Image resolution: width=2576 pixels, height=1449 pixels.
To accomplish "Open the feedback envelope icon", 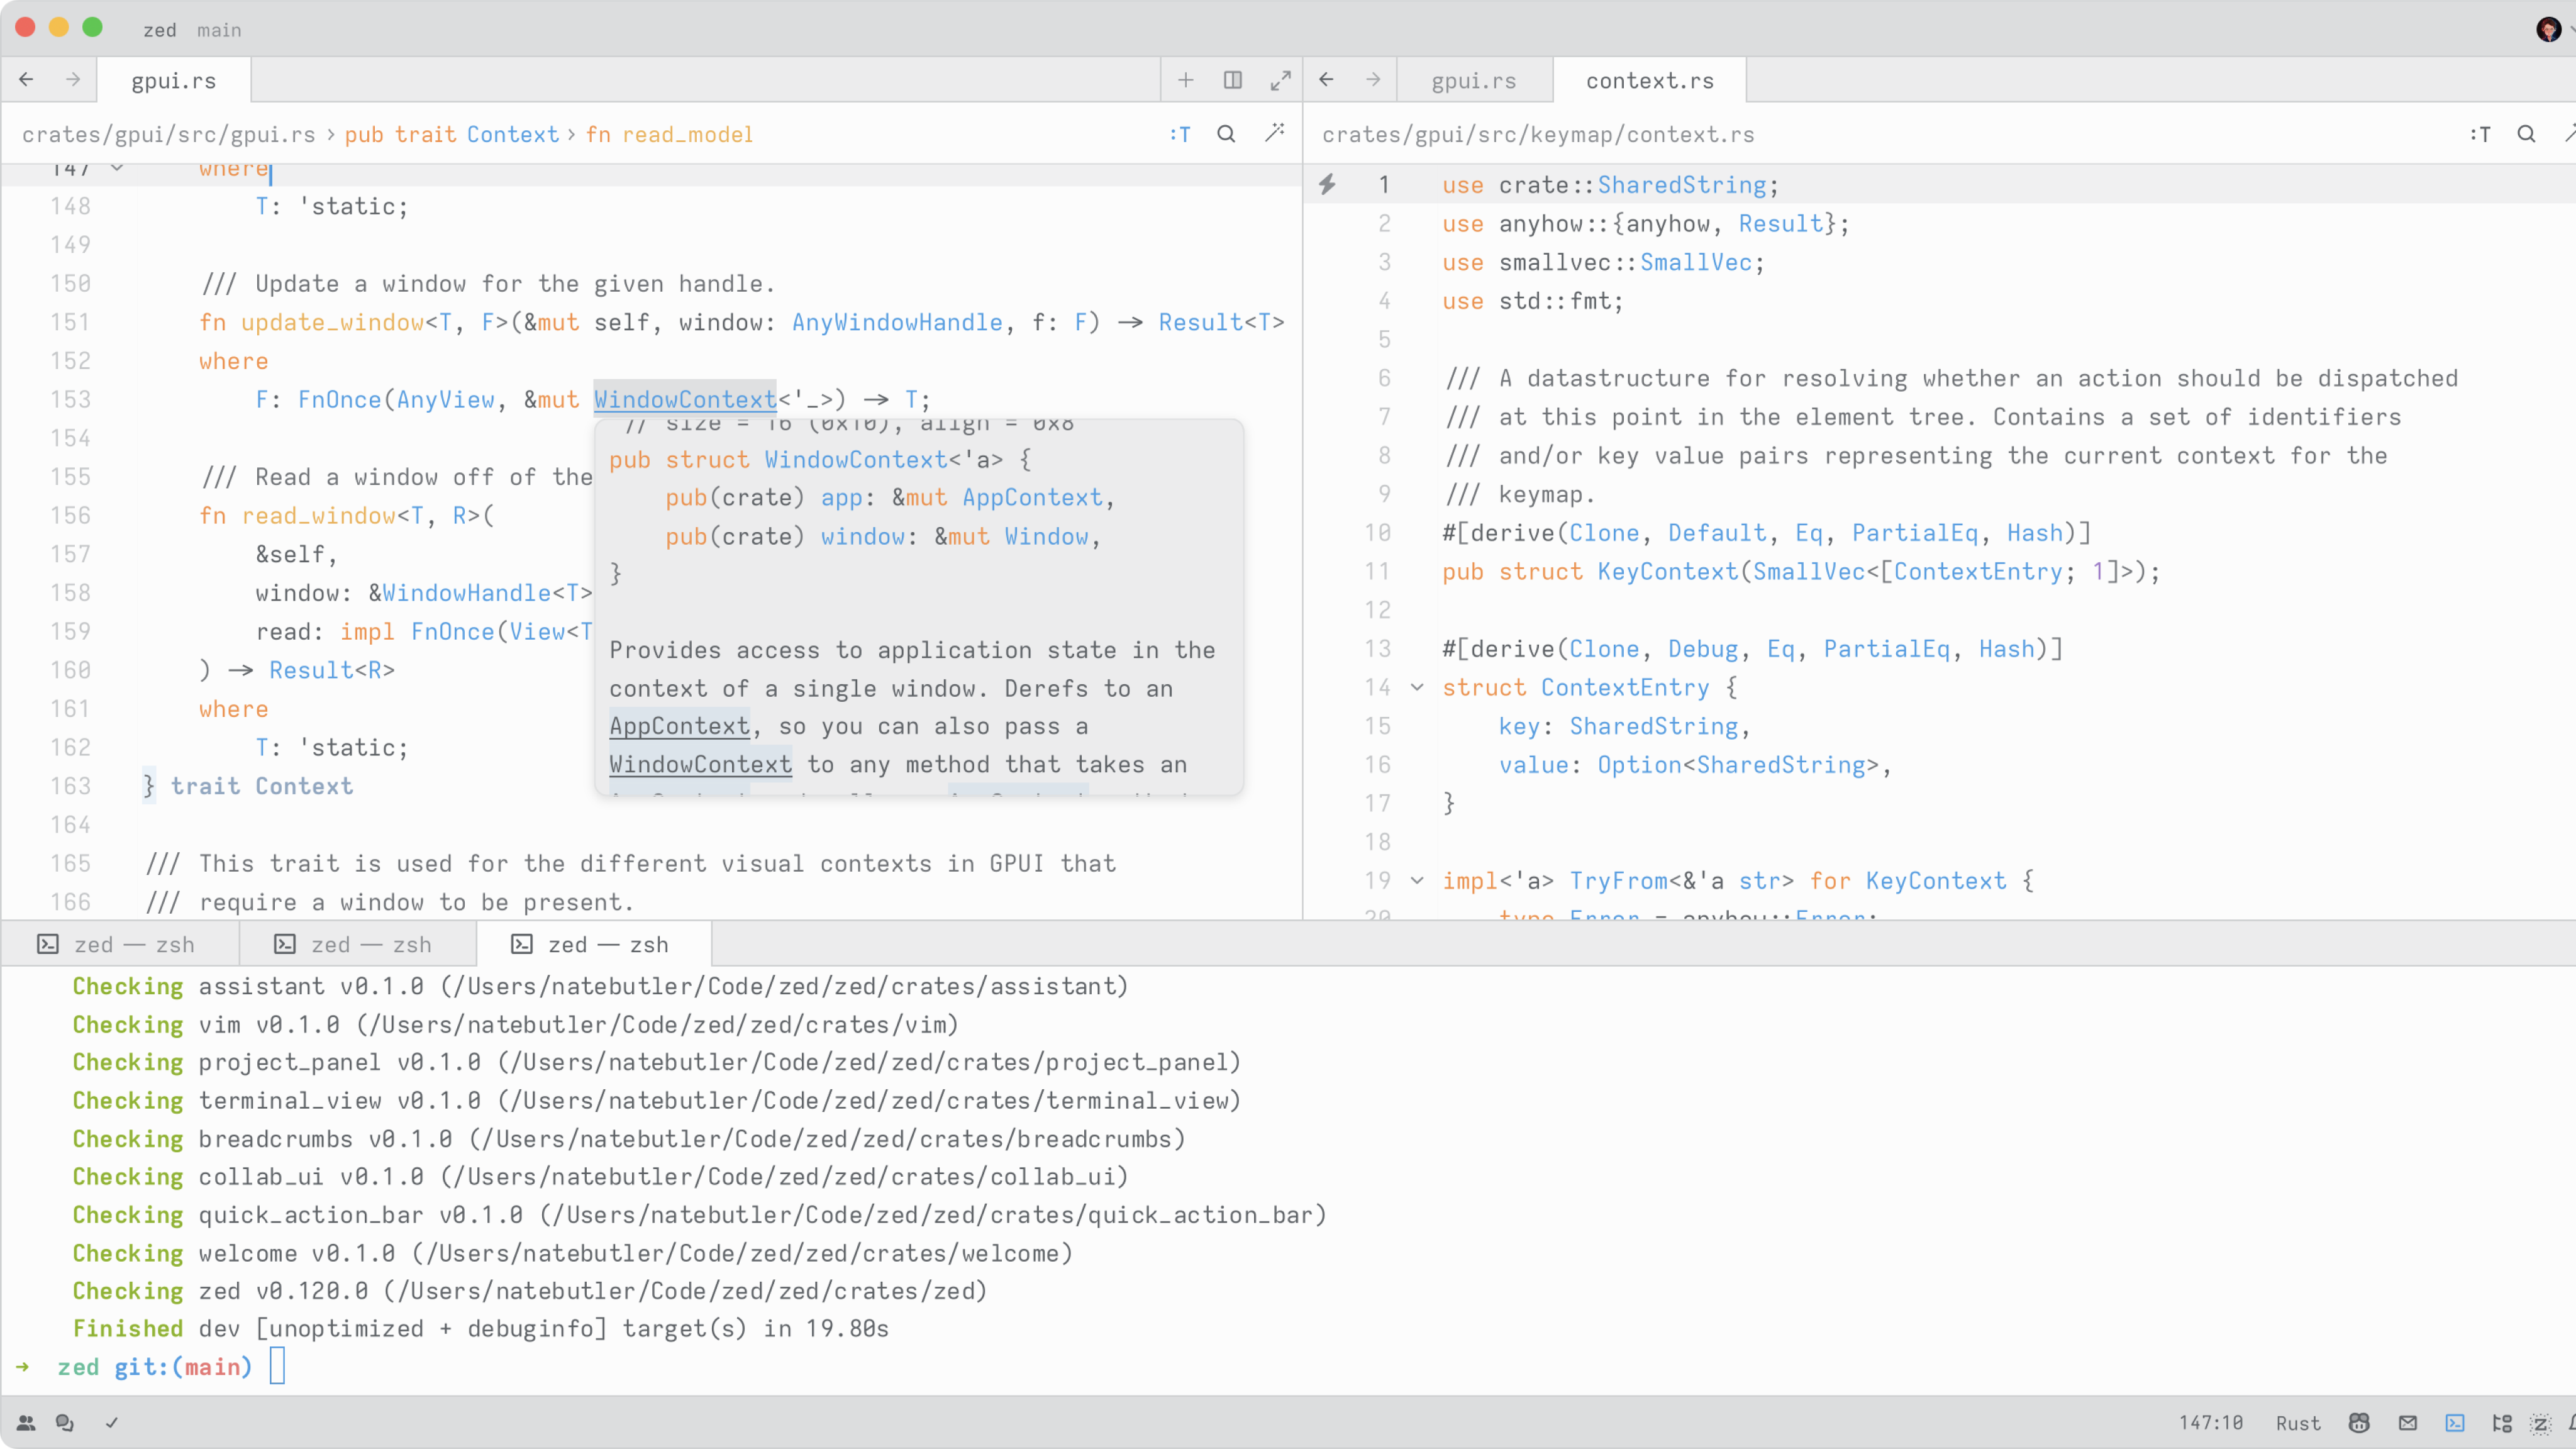I will [2408, 1423].
